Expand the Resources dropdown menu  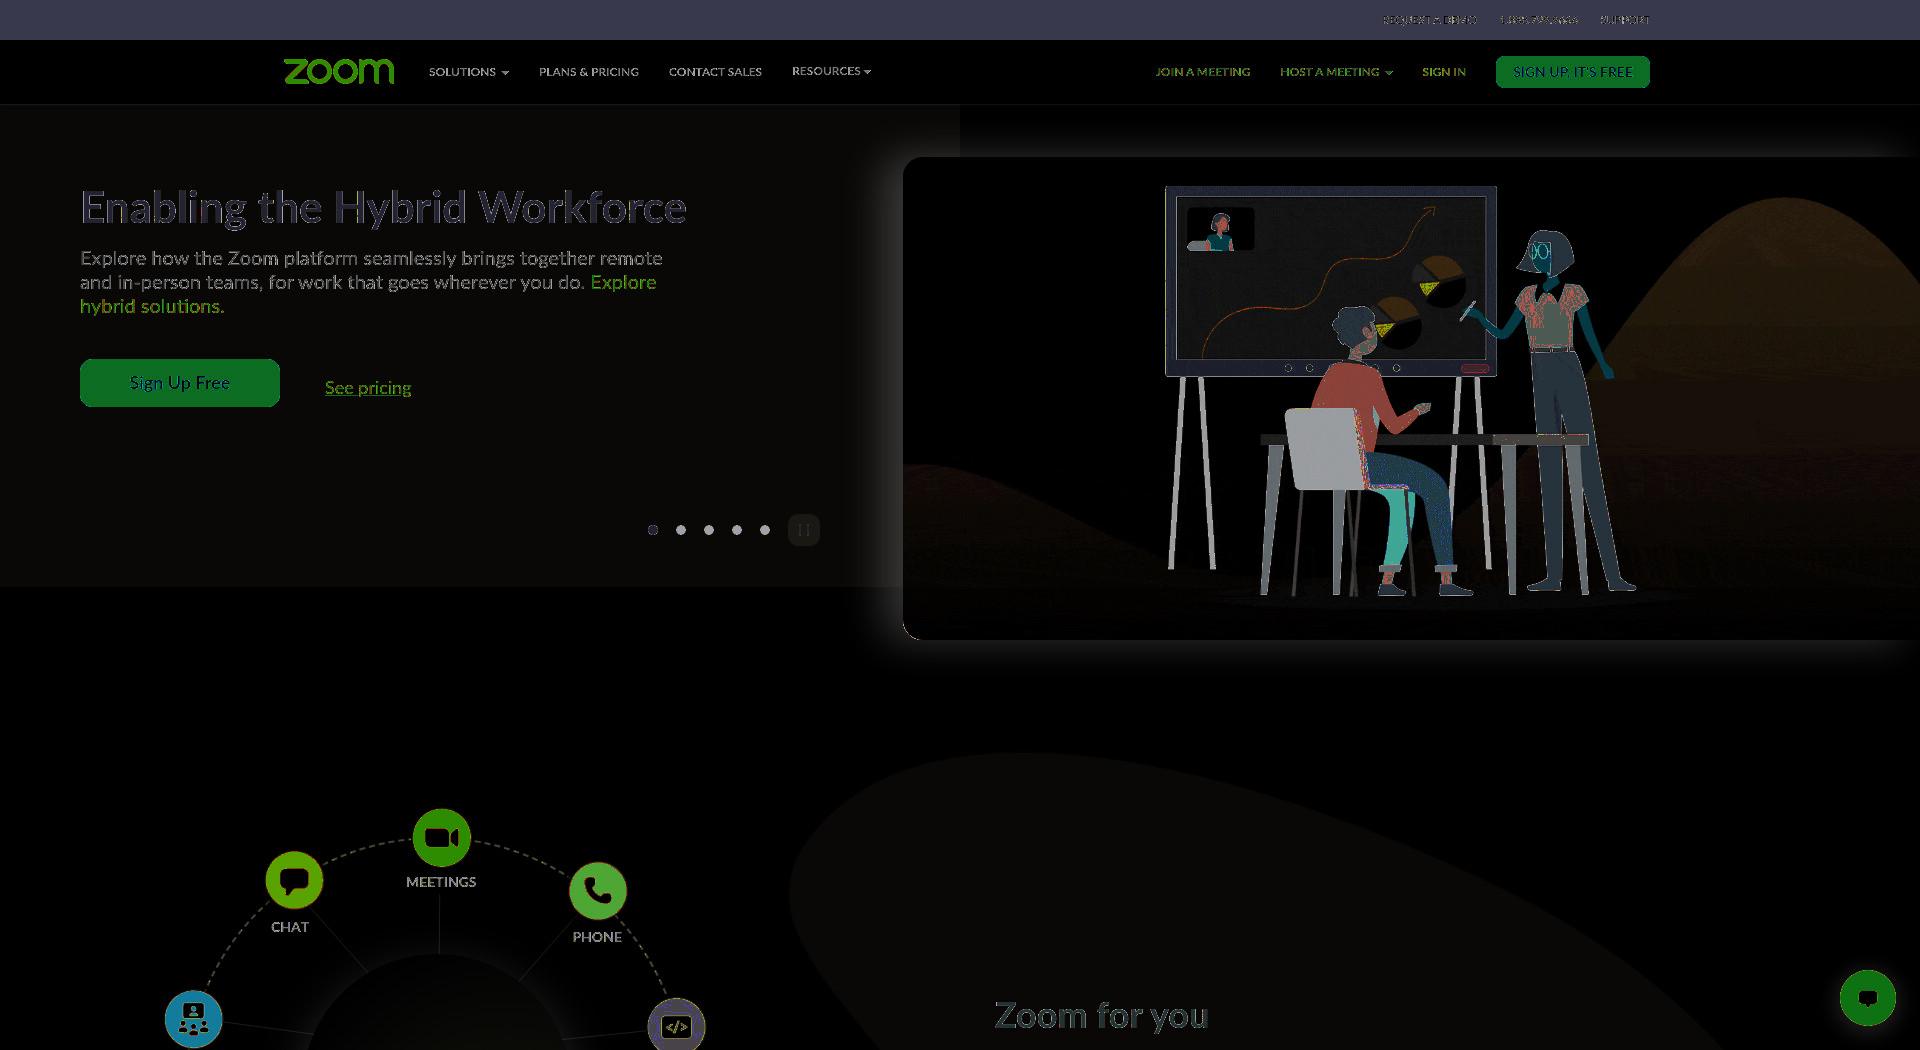[831, 71]
